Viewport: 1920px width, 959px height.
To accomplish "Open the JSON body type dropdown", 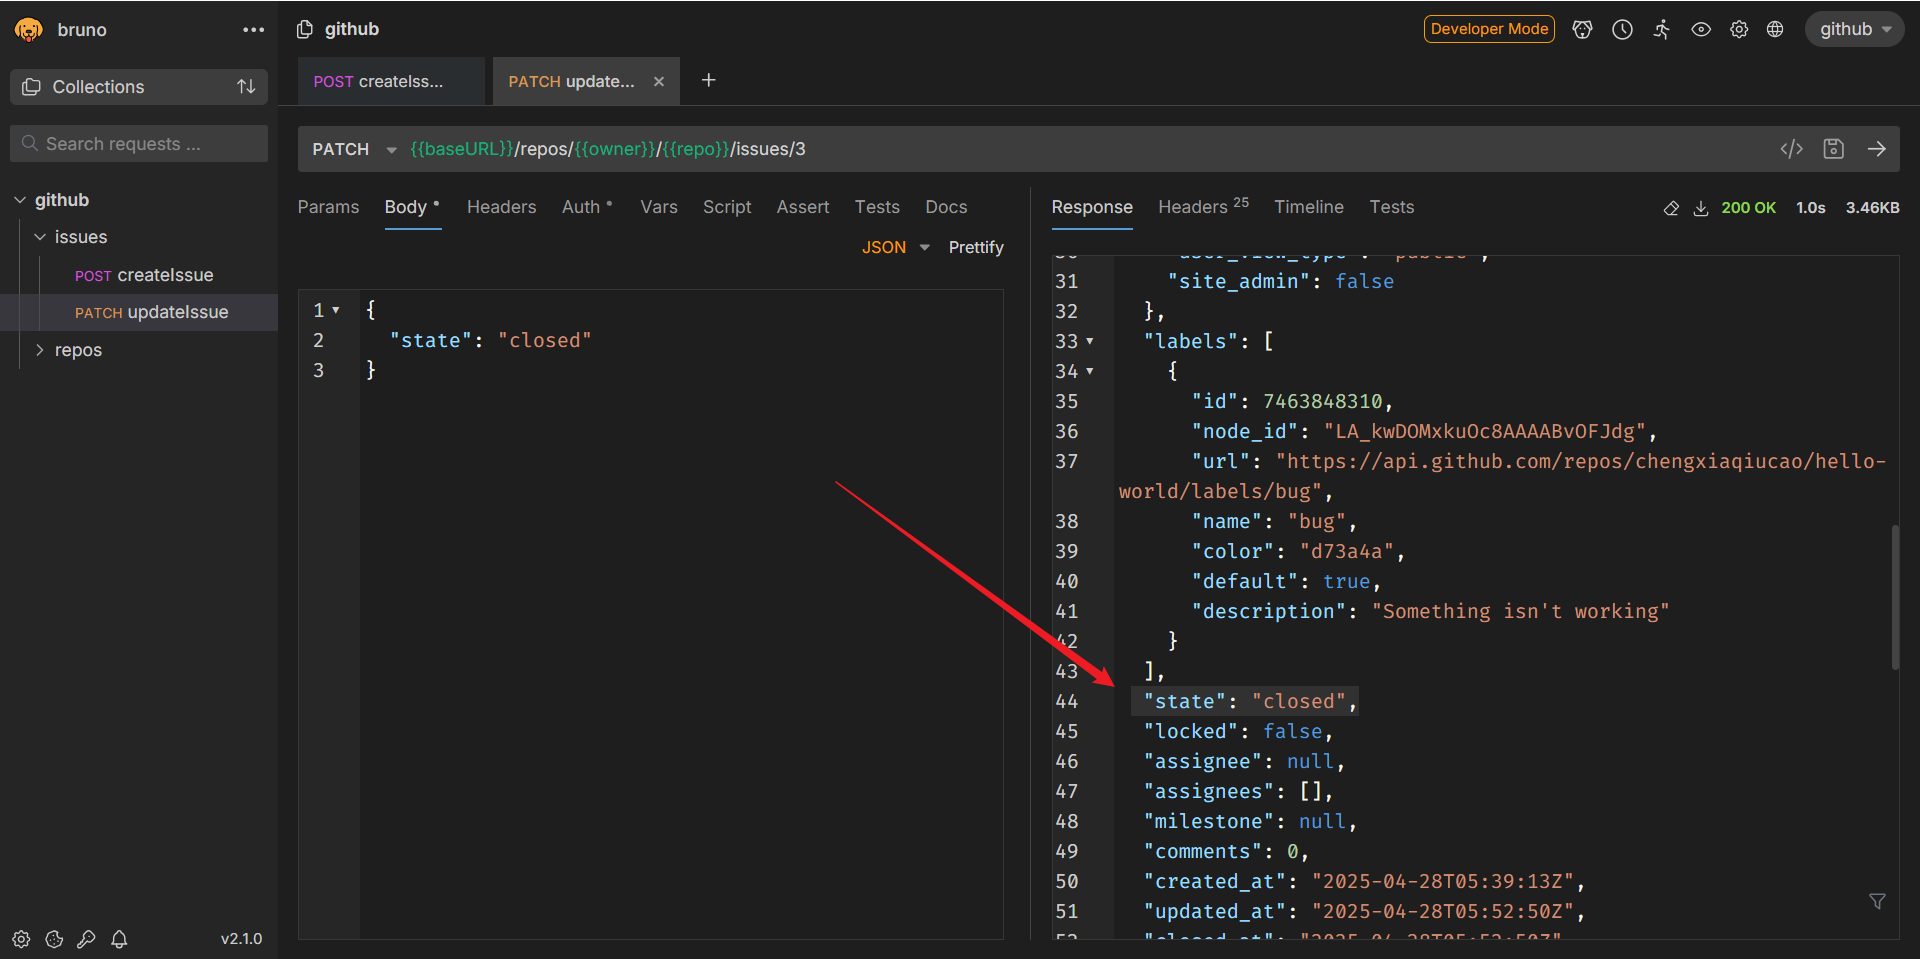I will click(895, 247).
